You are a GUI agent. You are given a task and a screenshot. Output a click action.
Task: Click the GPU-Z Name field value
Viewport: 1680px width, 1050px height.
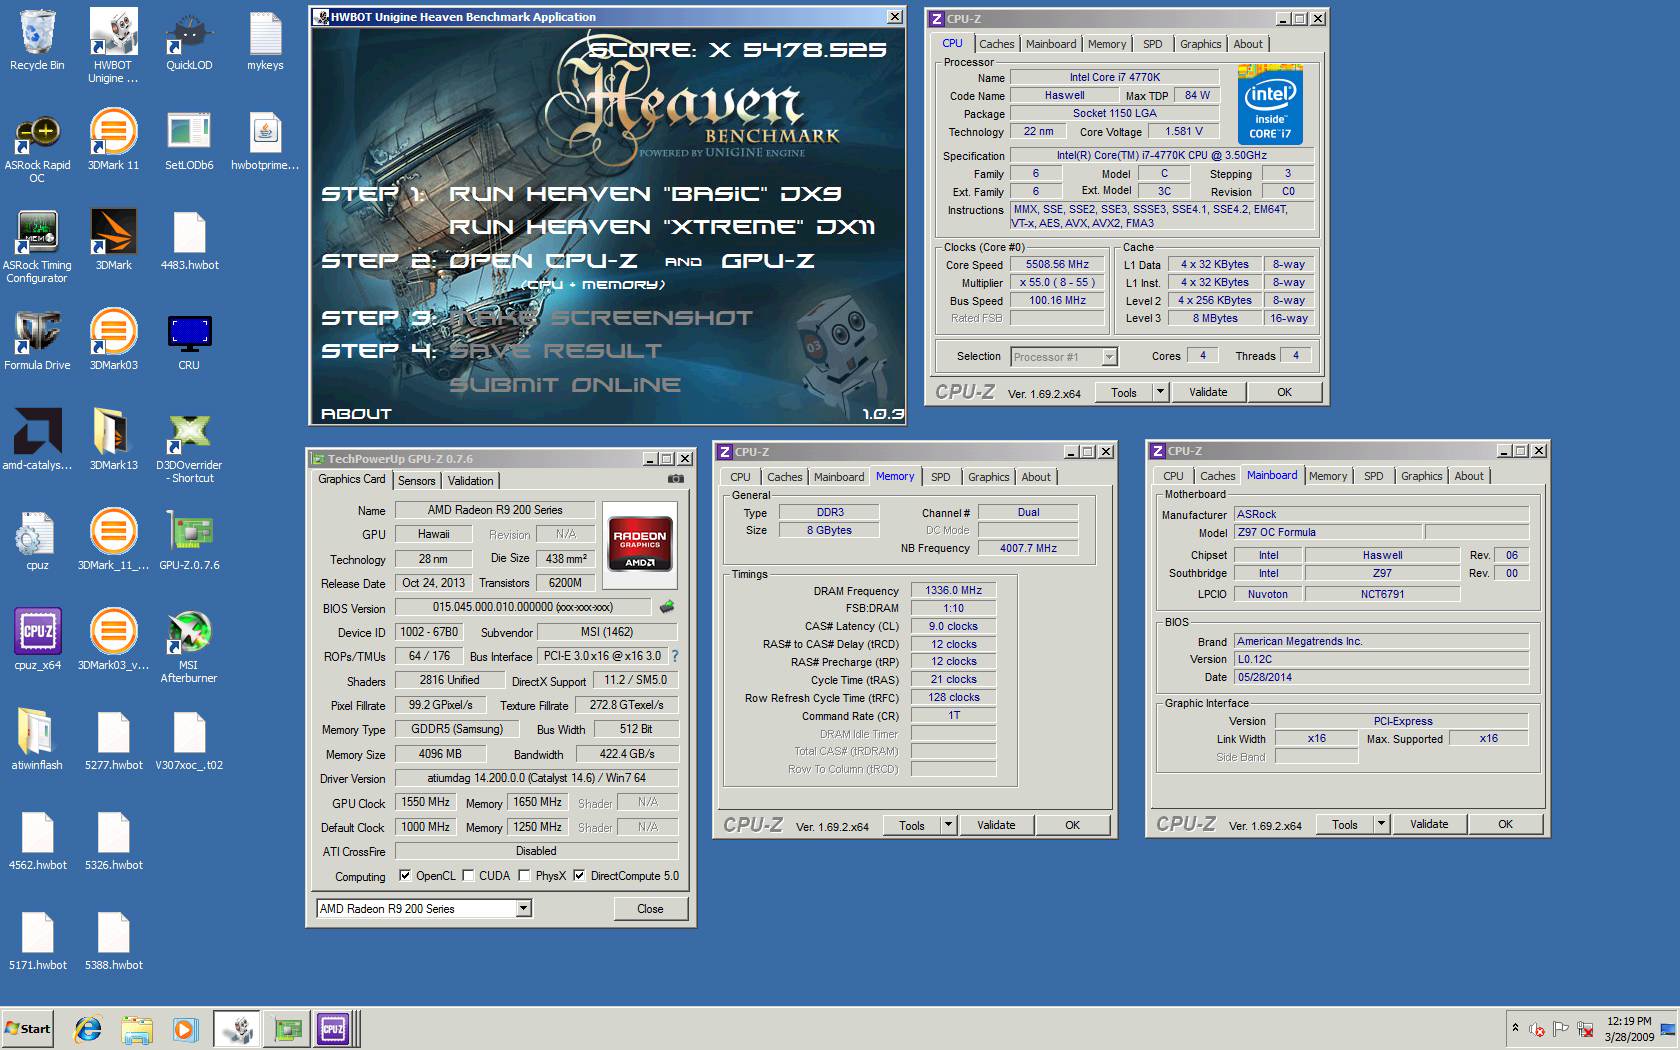(495, 510)
